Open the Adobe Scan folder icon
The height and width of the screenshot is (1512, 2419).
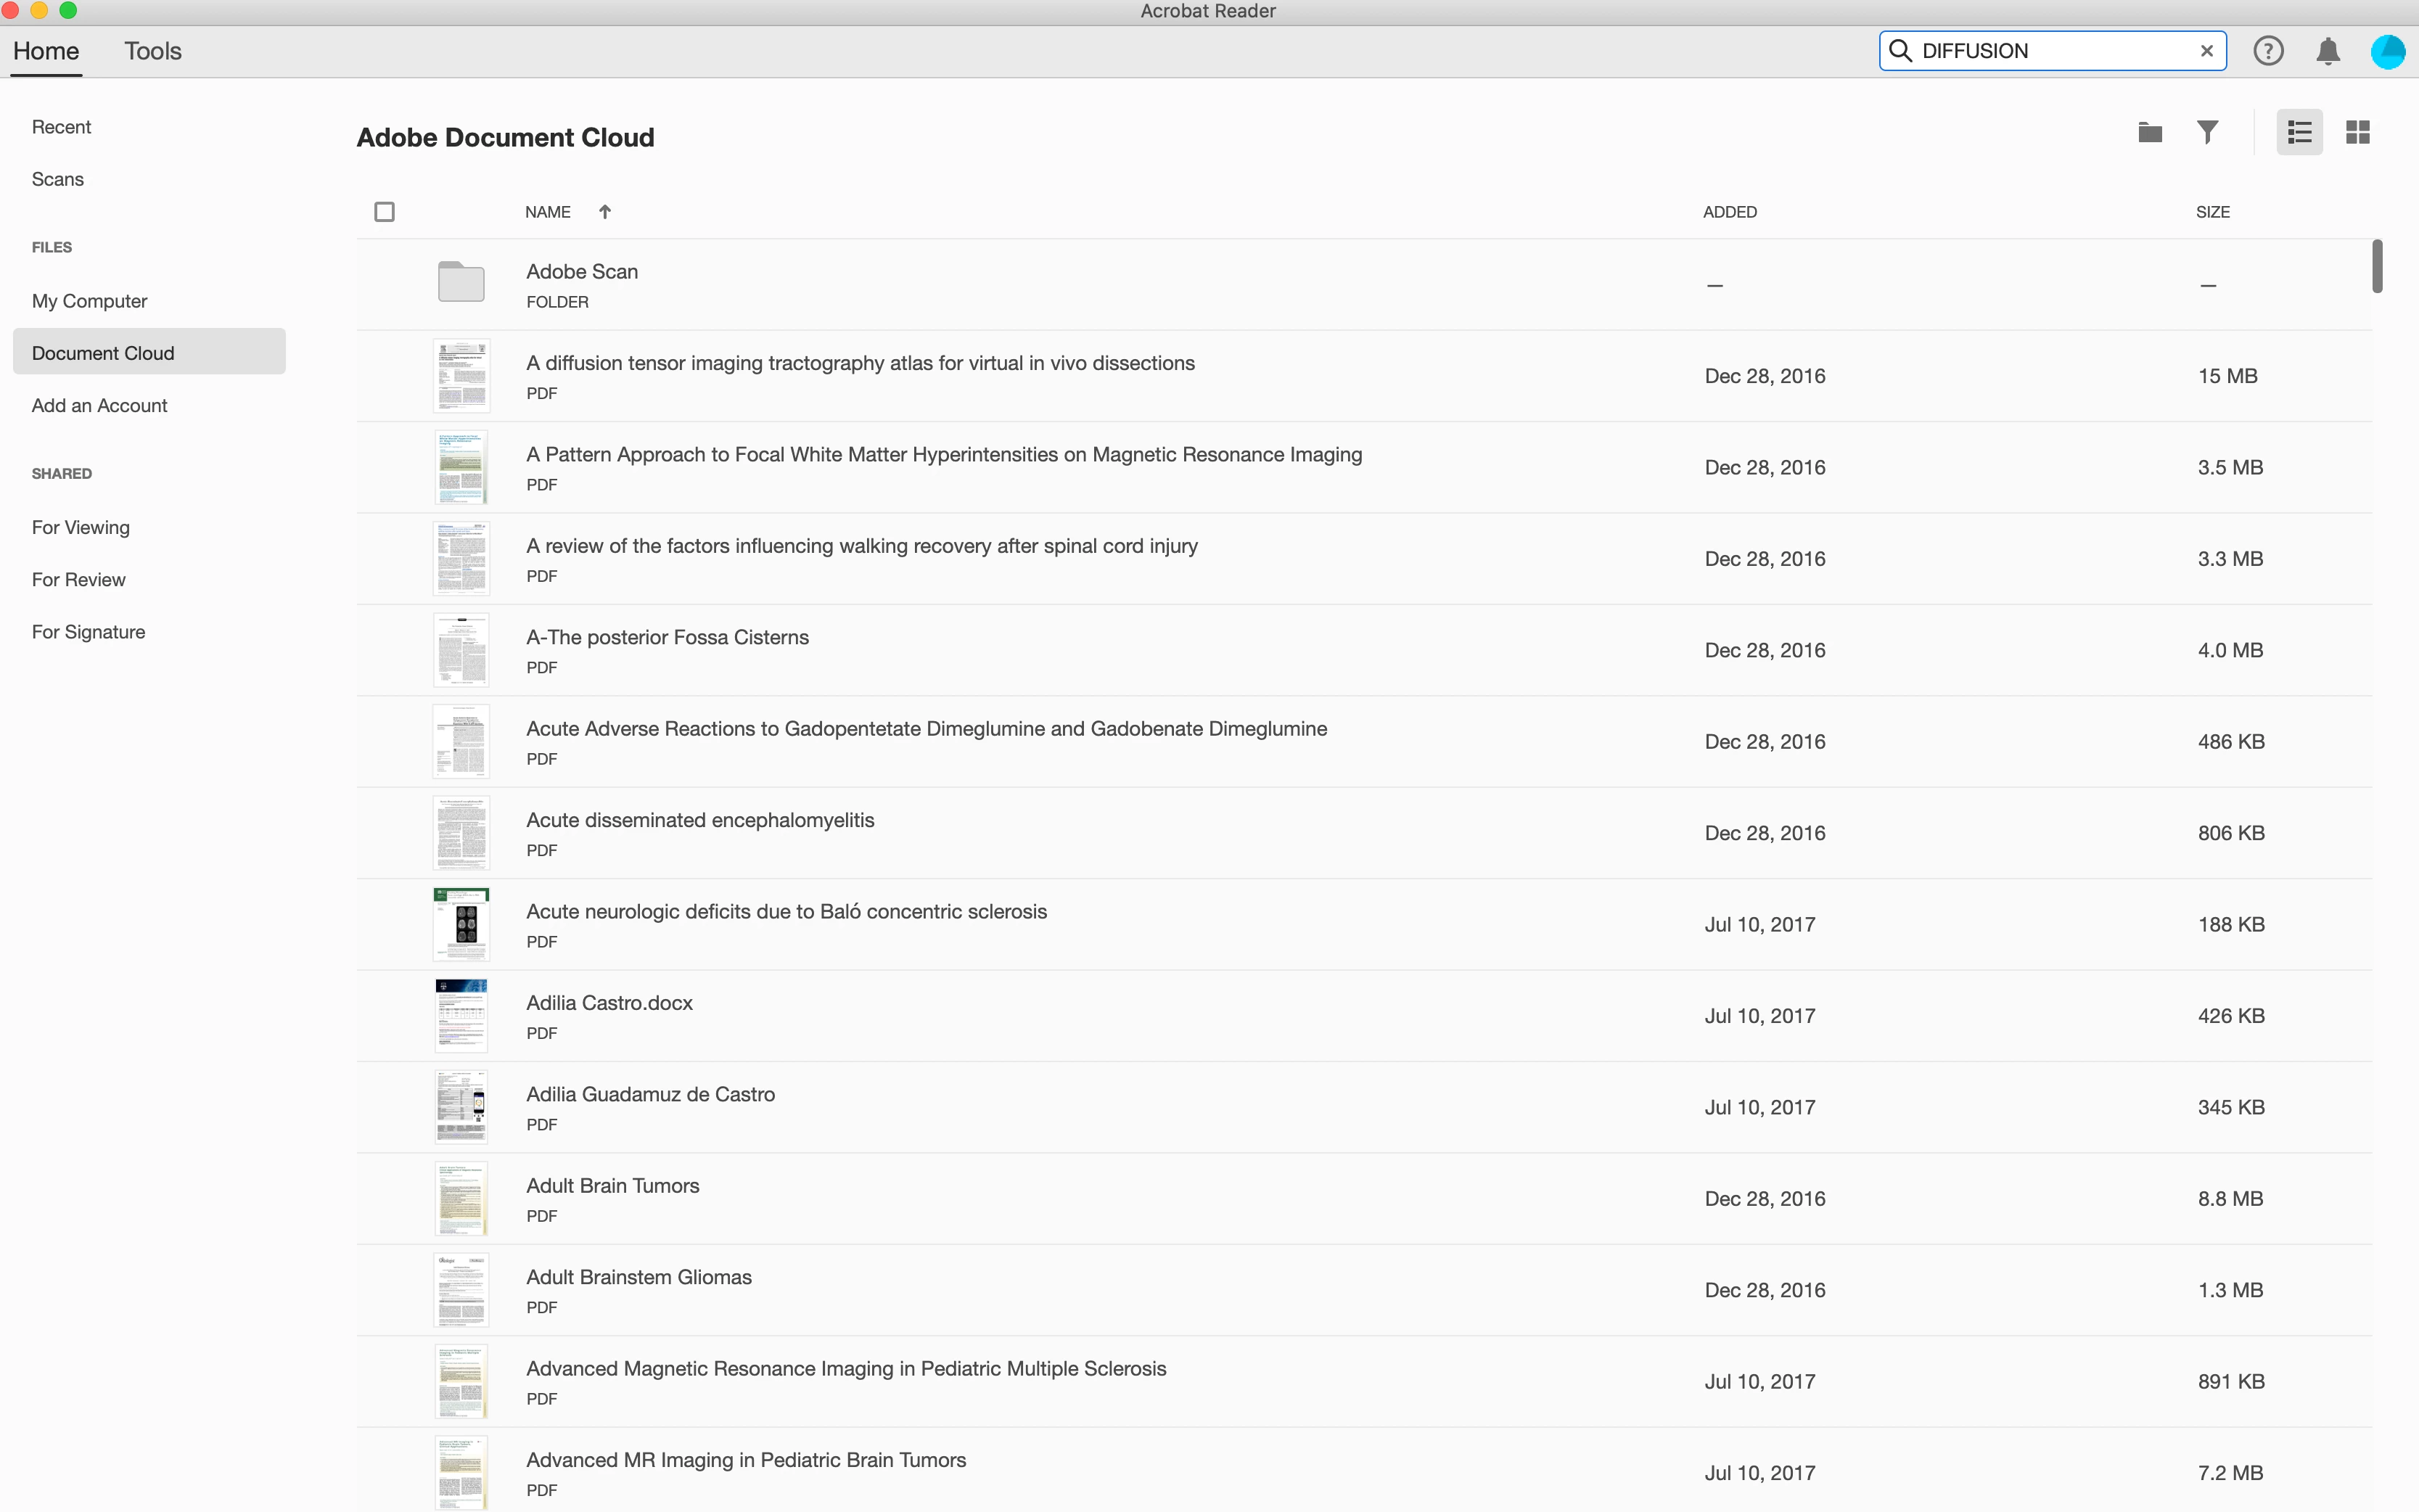coord(461,283)
